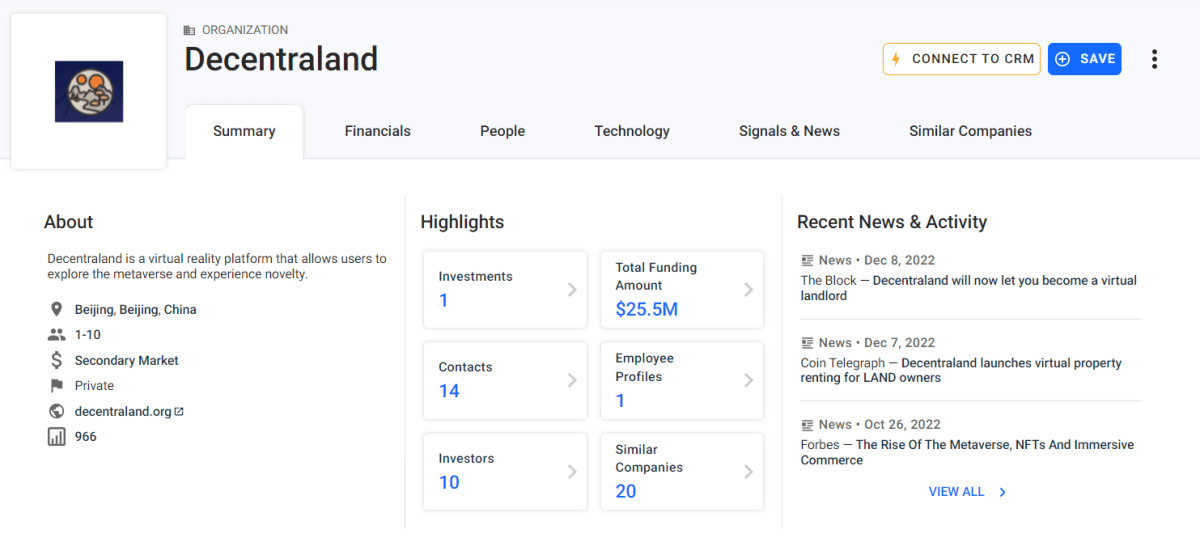Switch to the Financials tab
Image resolution: width=1200 pixels, height=534 pixels.
pyautogui.click(x=377, y=131)
